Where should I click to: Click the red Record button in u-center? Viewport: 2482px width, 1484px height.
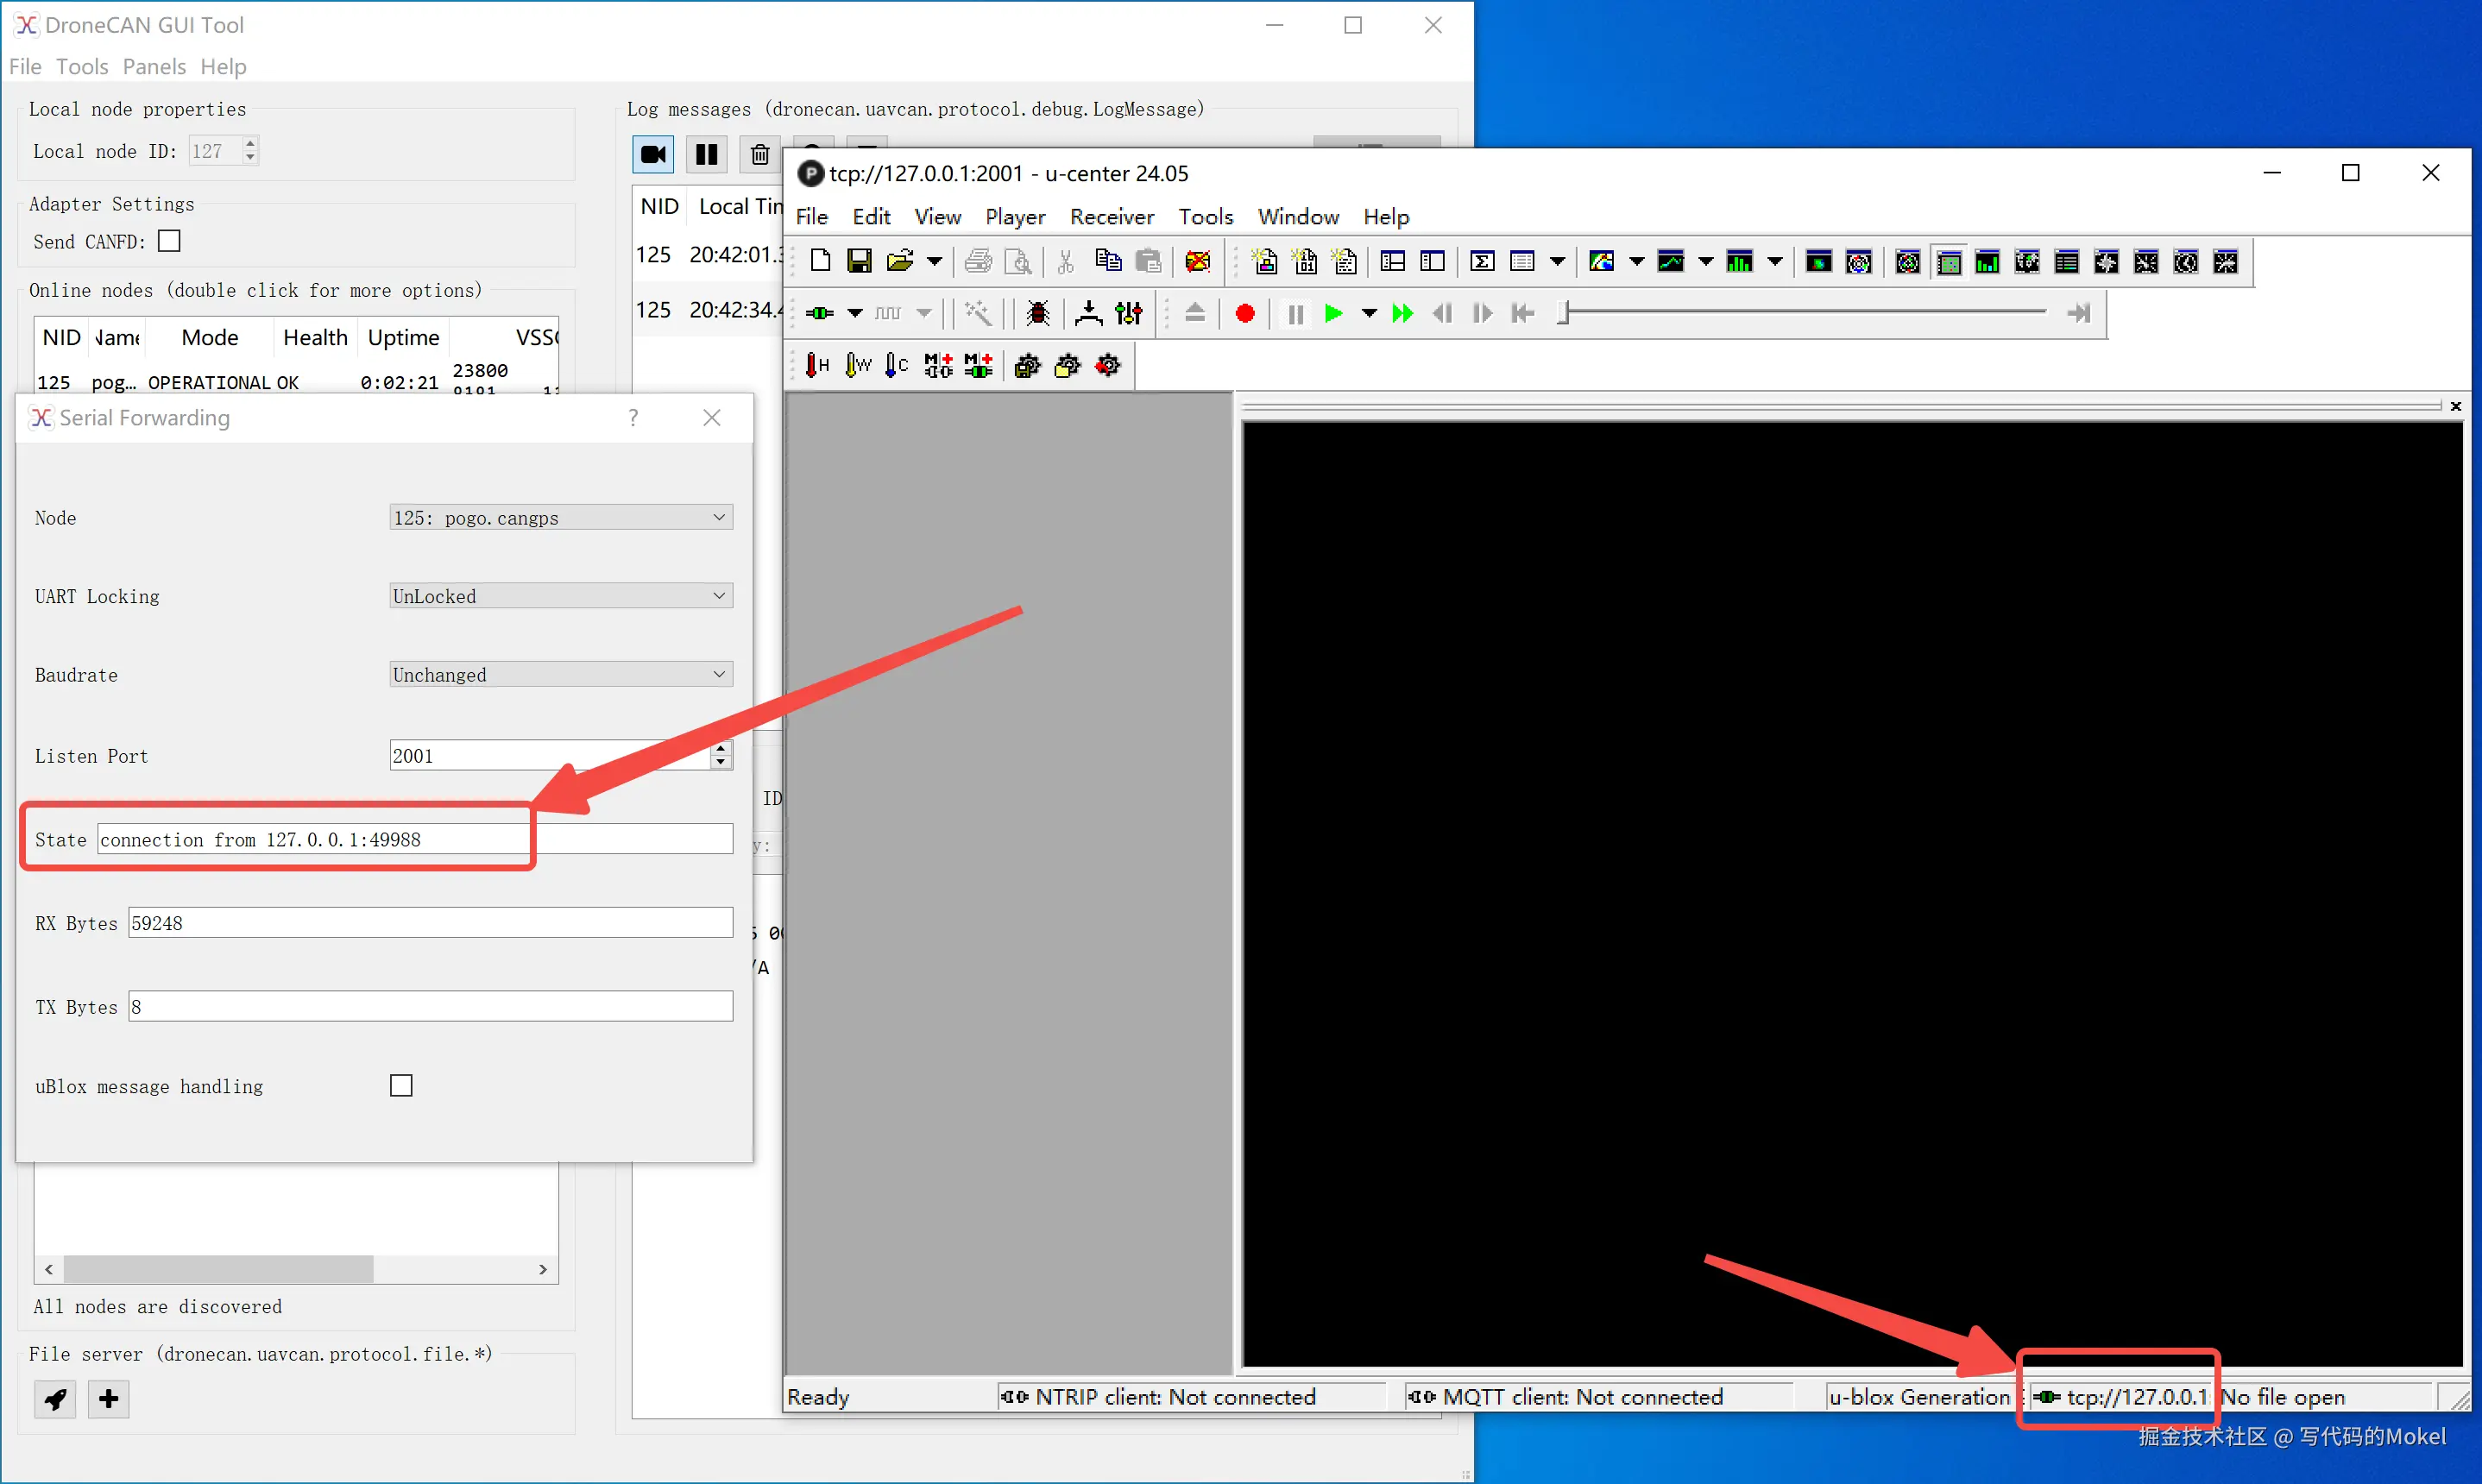coord(1244,314)
